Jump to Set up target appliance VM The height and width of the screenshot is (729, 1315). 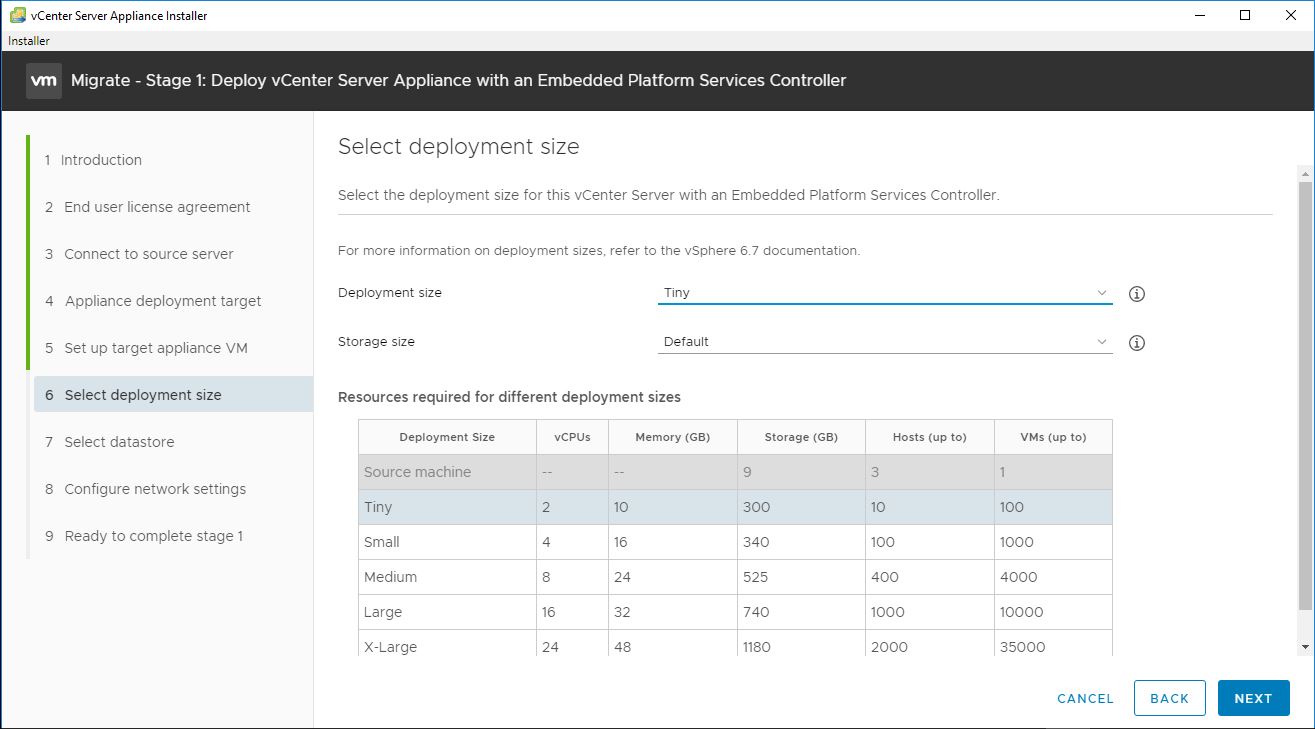155,348
